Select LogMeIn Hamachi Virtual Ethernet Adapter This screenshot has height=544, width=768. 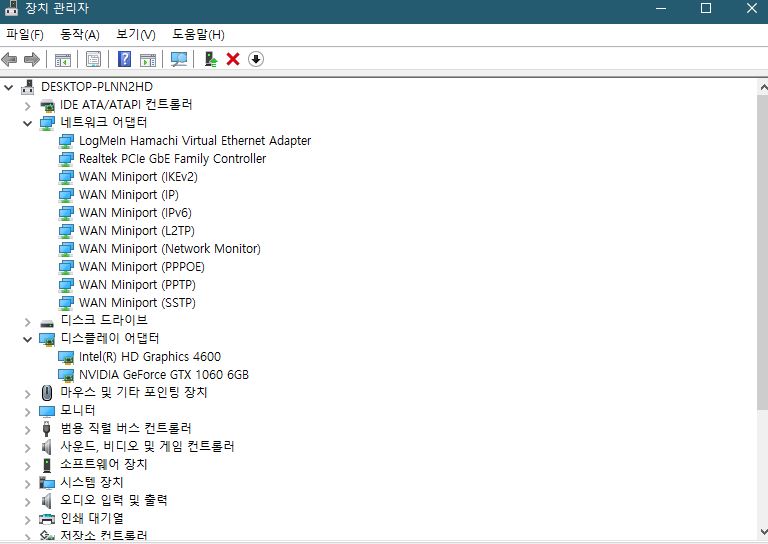pyautogui.click(x=194, y=141)
